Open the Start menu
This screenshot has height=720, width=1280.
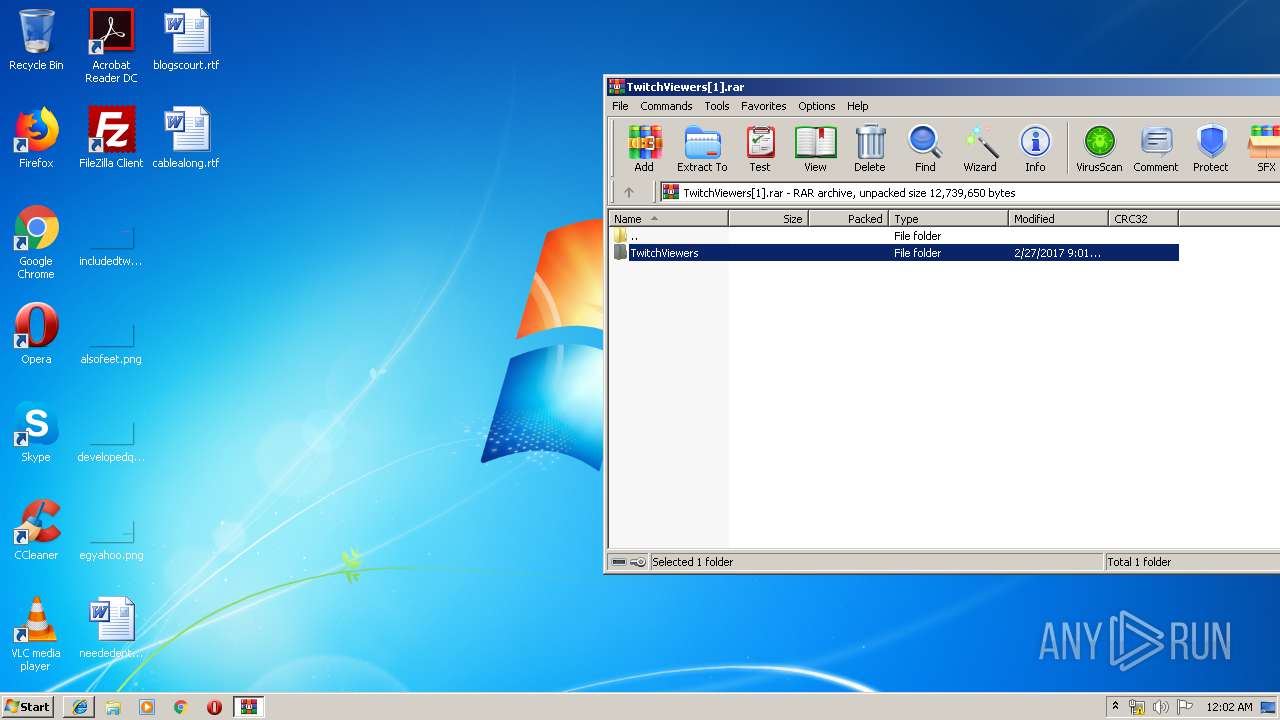tap(28, 707)
